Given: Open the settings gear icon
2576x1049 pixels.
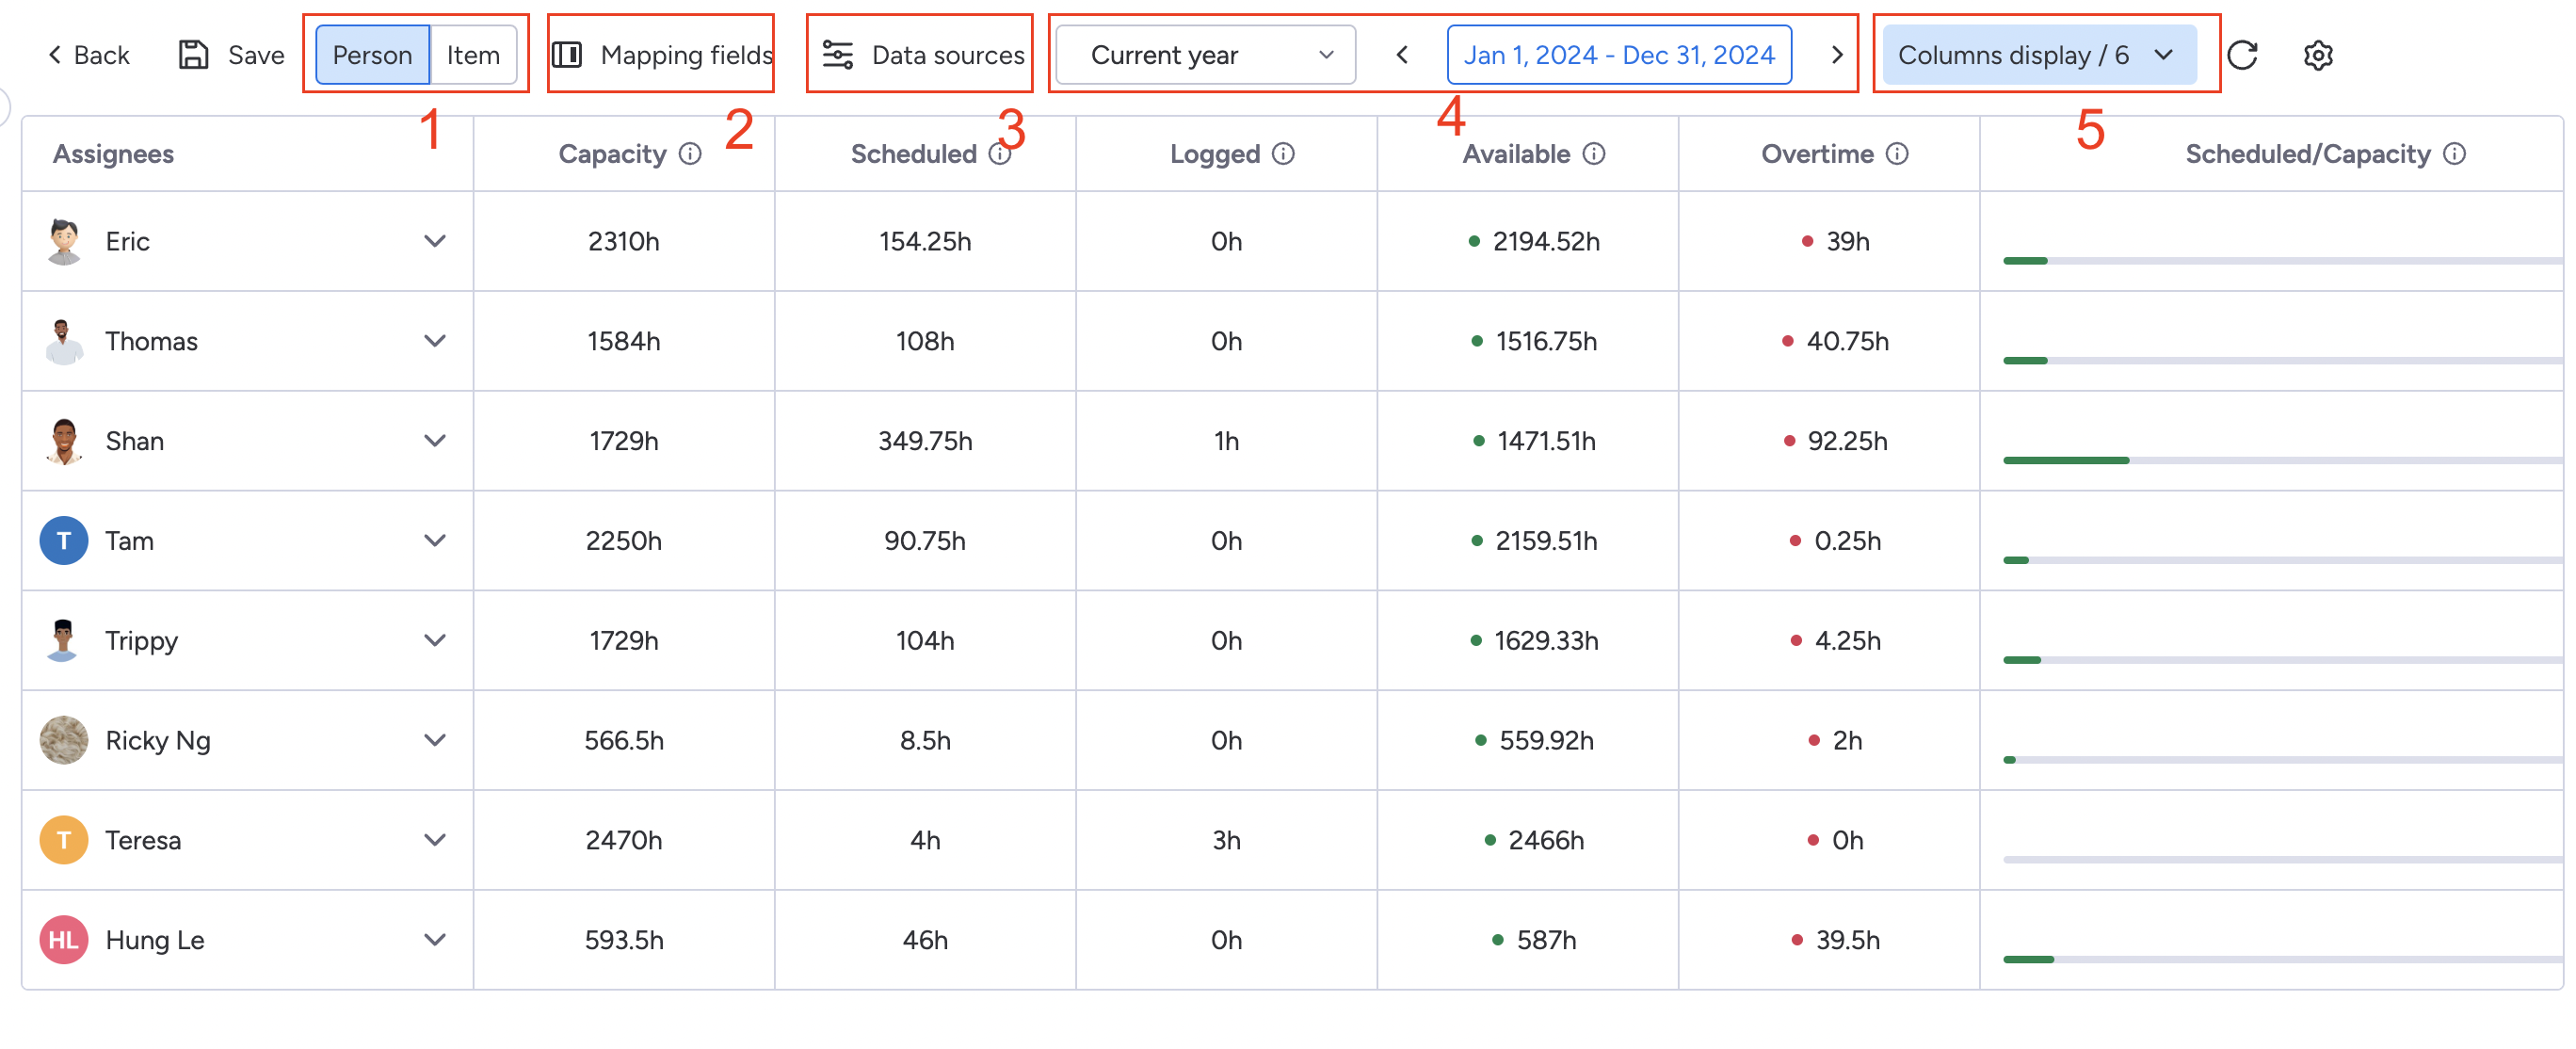Looking at the screenshot, I should [x=2317, y=55].
